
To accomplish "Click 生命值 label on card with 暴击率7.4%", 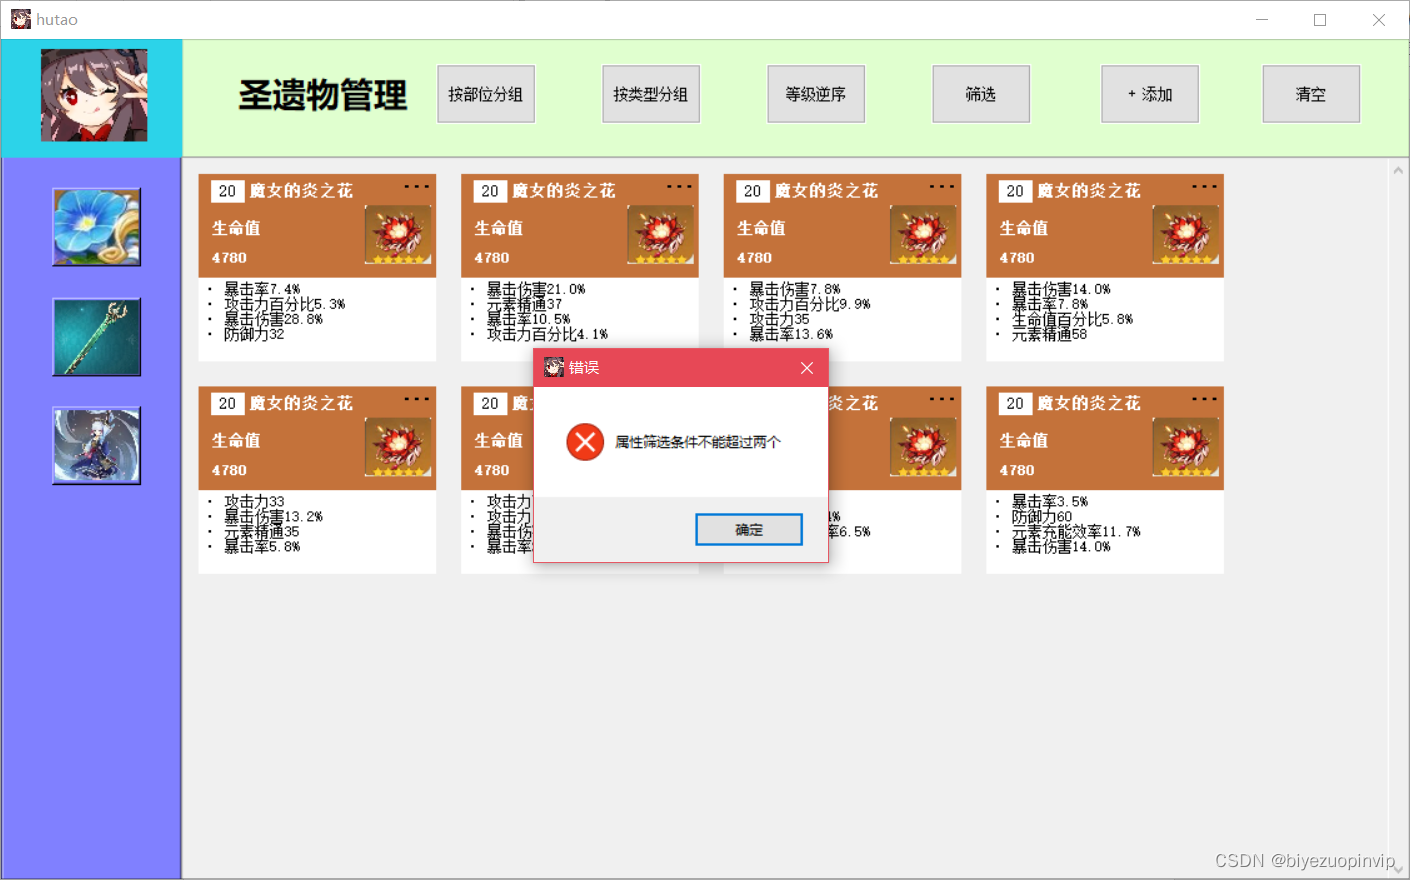I will tap(236, 228).
